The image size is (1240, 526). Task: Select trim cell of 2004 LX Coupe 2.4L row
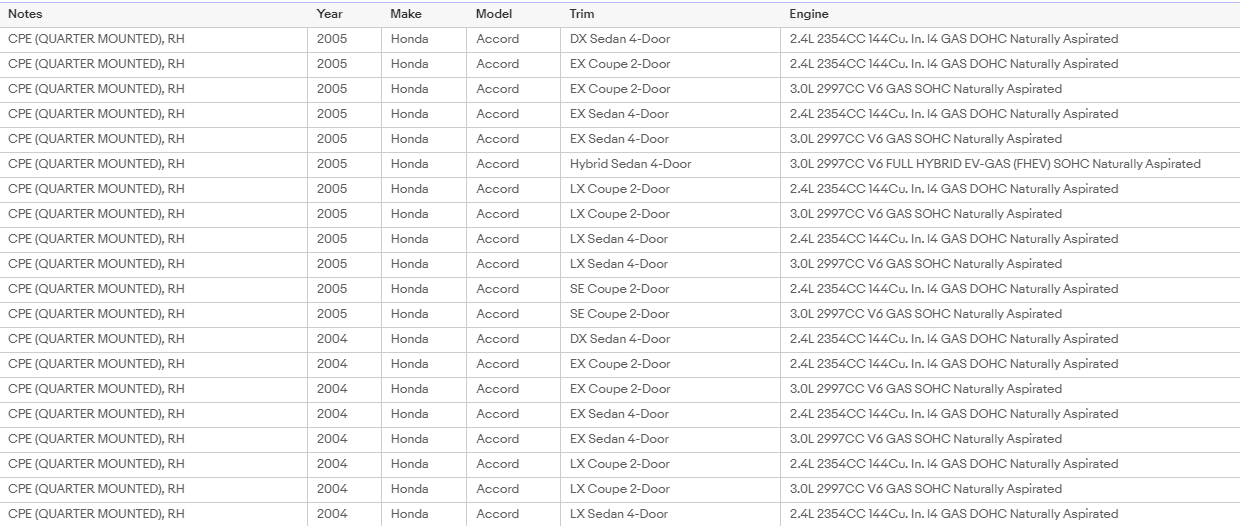coord(671,464)
